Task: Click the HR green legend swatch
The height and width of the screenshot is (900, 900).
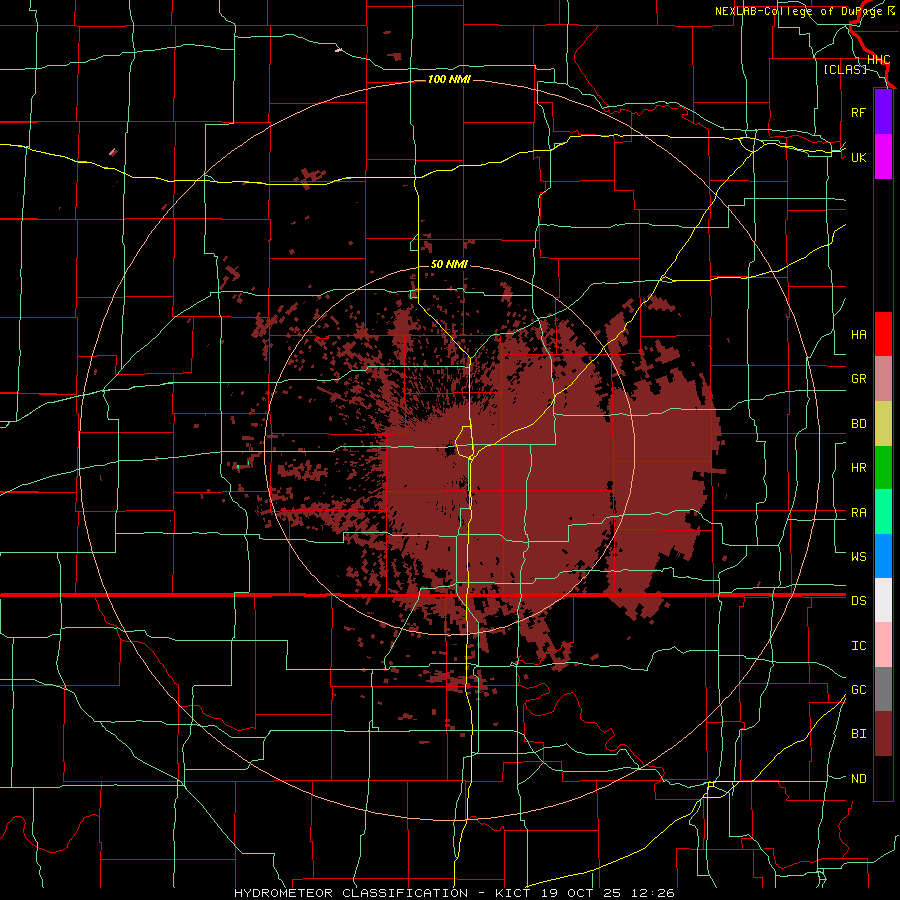Action: 883,468
